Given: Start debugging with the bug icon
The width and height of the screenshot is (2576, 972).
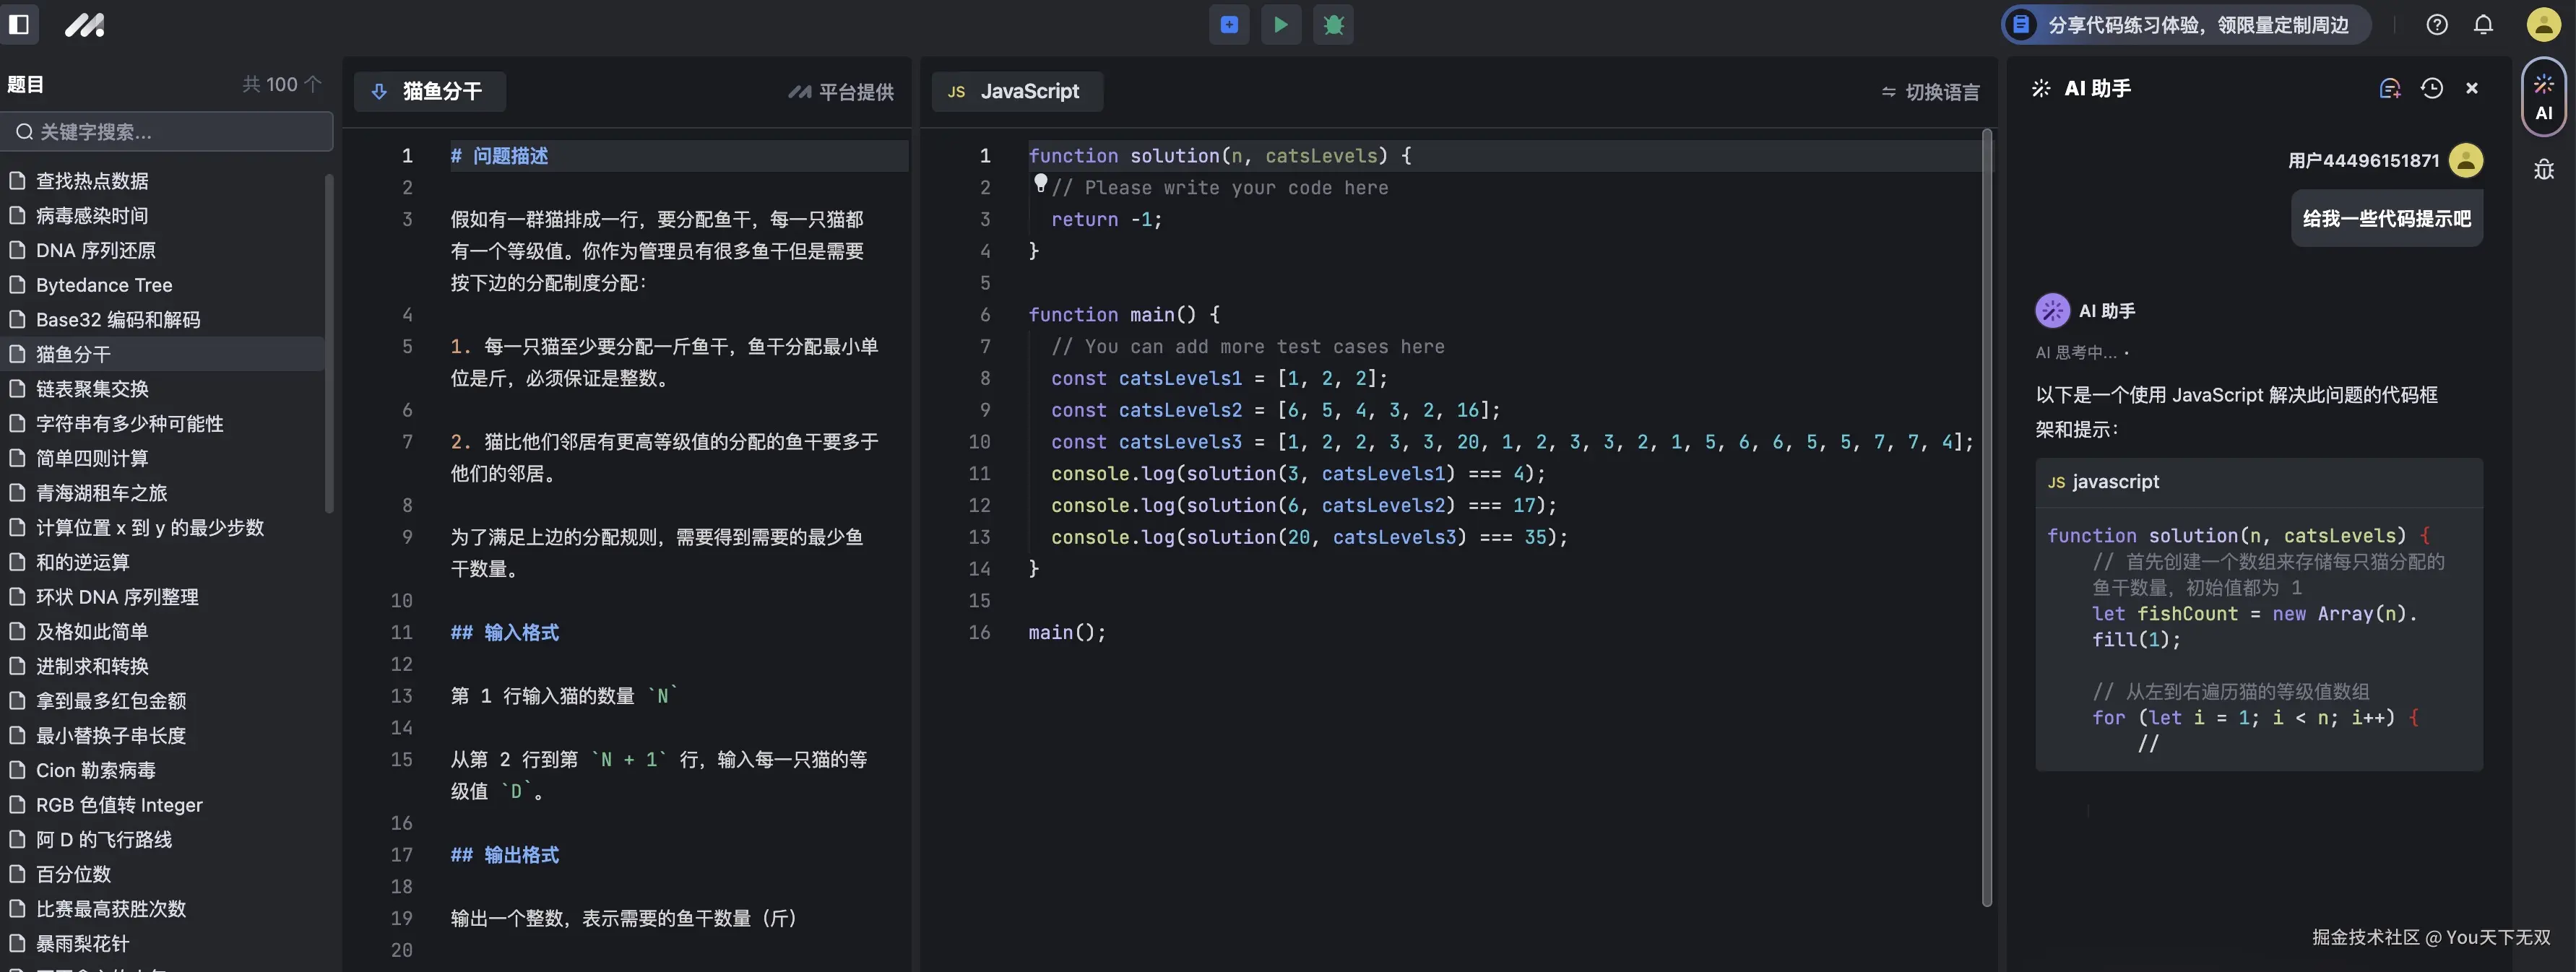Looking at the screenshot, I should click(x=1333, y=25).
